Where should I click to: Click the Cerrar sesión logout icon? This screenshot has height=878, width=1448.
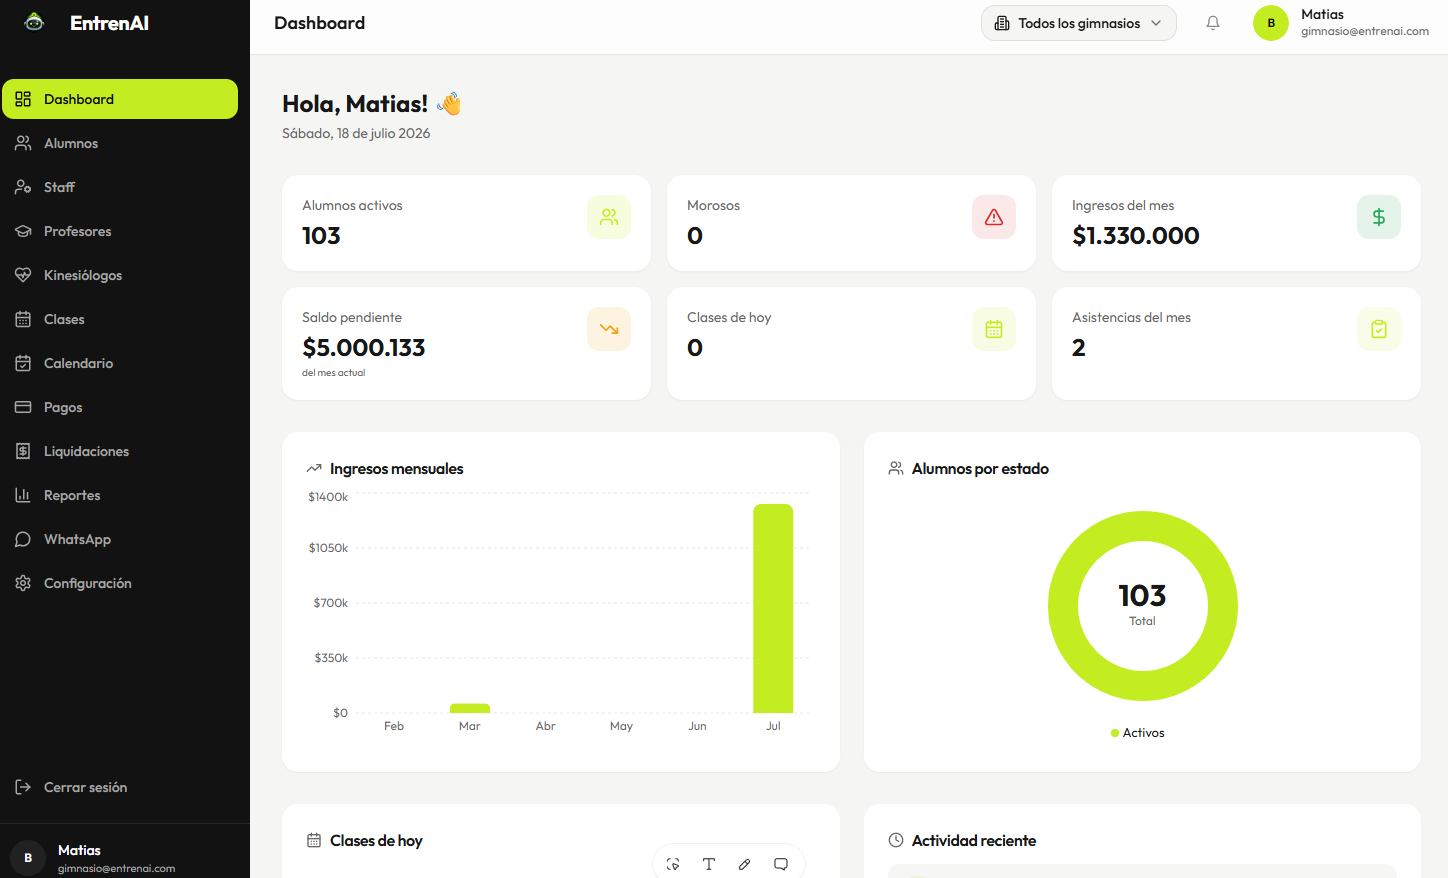coord(23,787)
